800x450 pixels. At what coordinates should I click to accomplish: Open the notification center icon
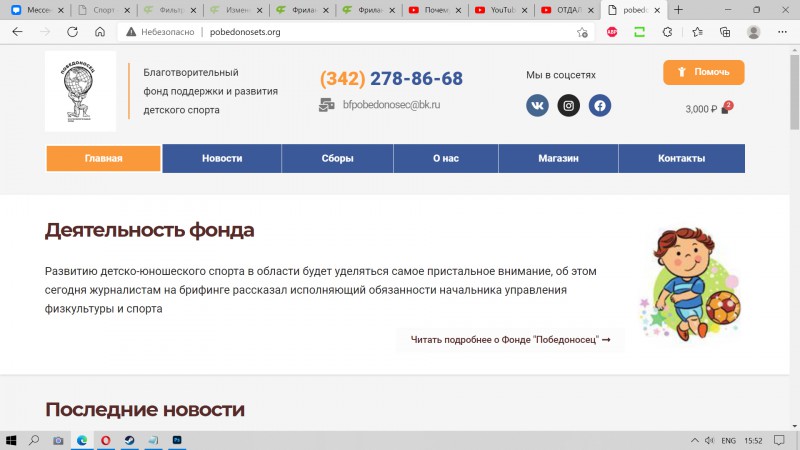tap(779, 440)
